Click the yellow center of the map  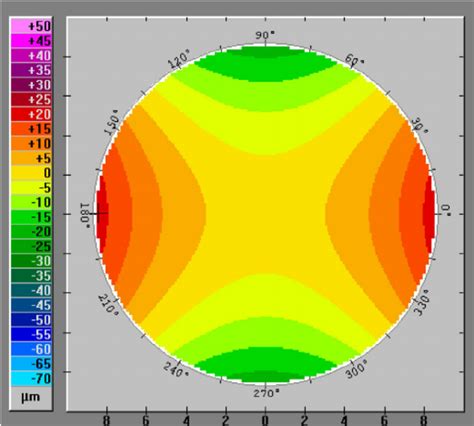[x=265, y=214]
